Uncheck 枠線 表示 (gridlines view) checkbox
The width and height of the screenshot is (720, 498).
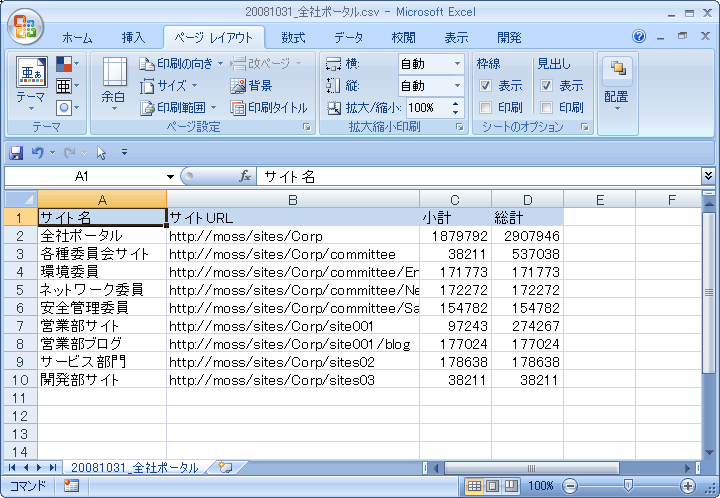[x=486, y=86]
